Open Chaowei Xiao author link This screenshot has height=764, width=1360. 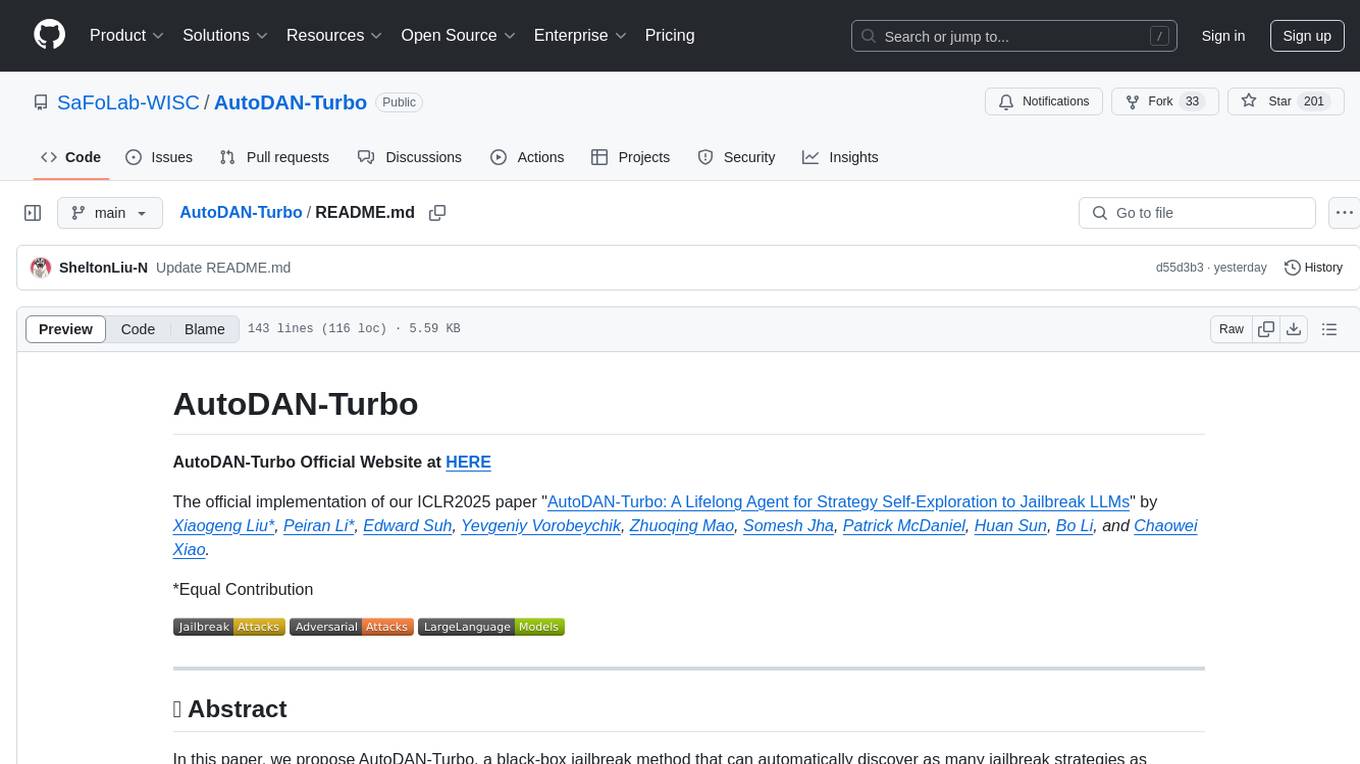click(x=1166, y=526)
